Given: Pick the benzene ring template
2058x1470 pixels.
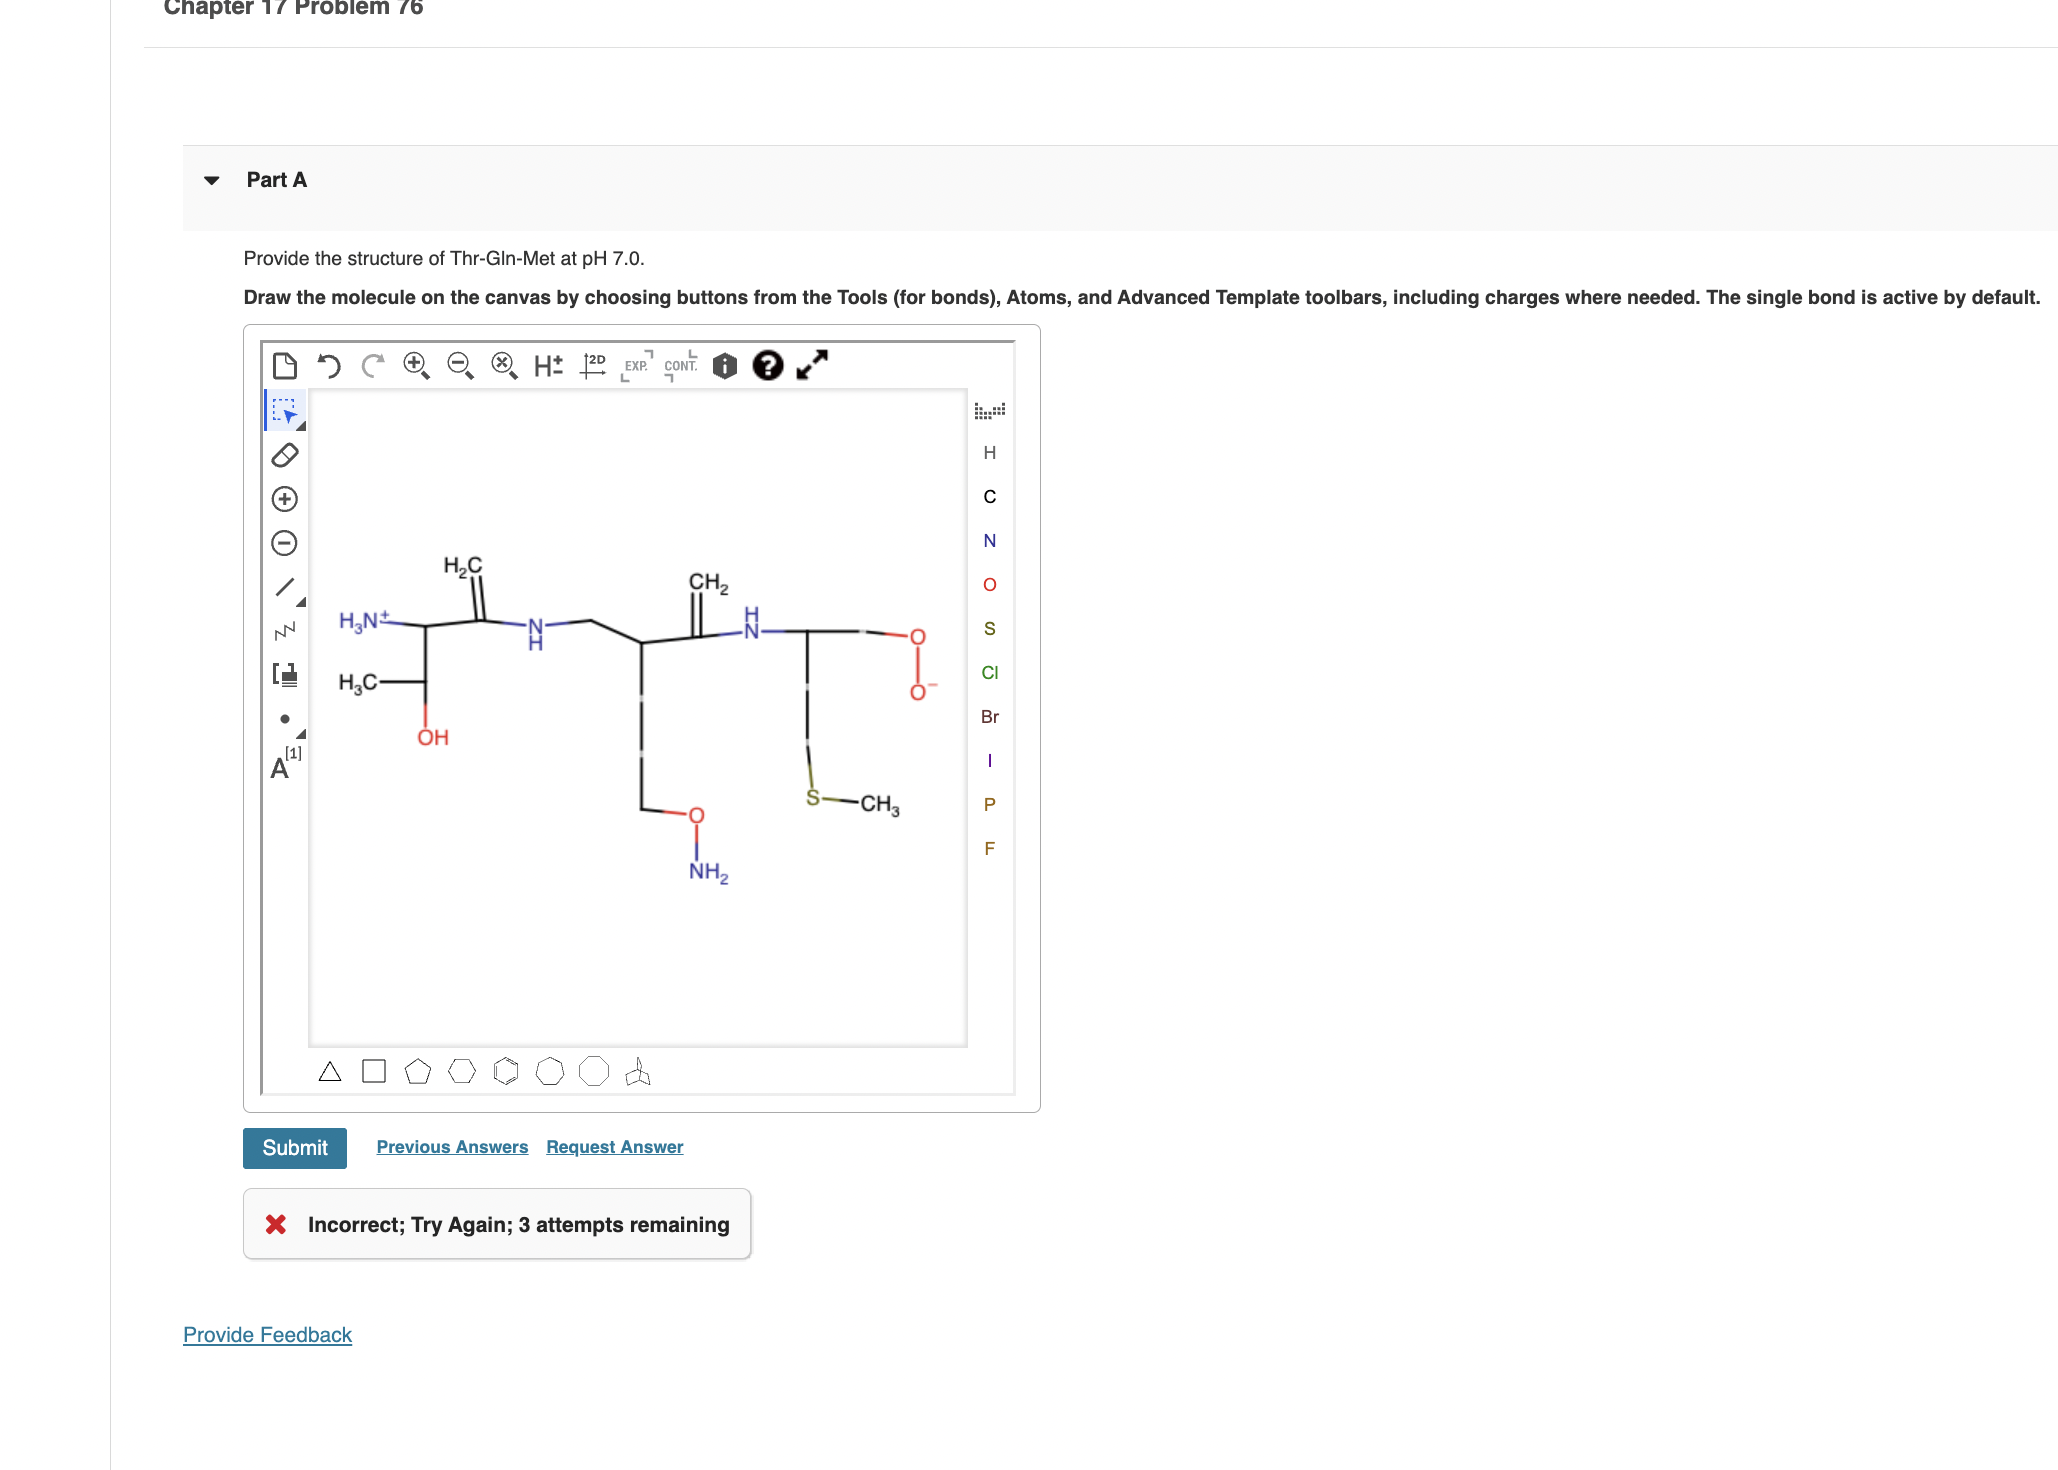Looking at the screenshot, I should 506,1071.
